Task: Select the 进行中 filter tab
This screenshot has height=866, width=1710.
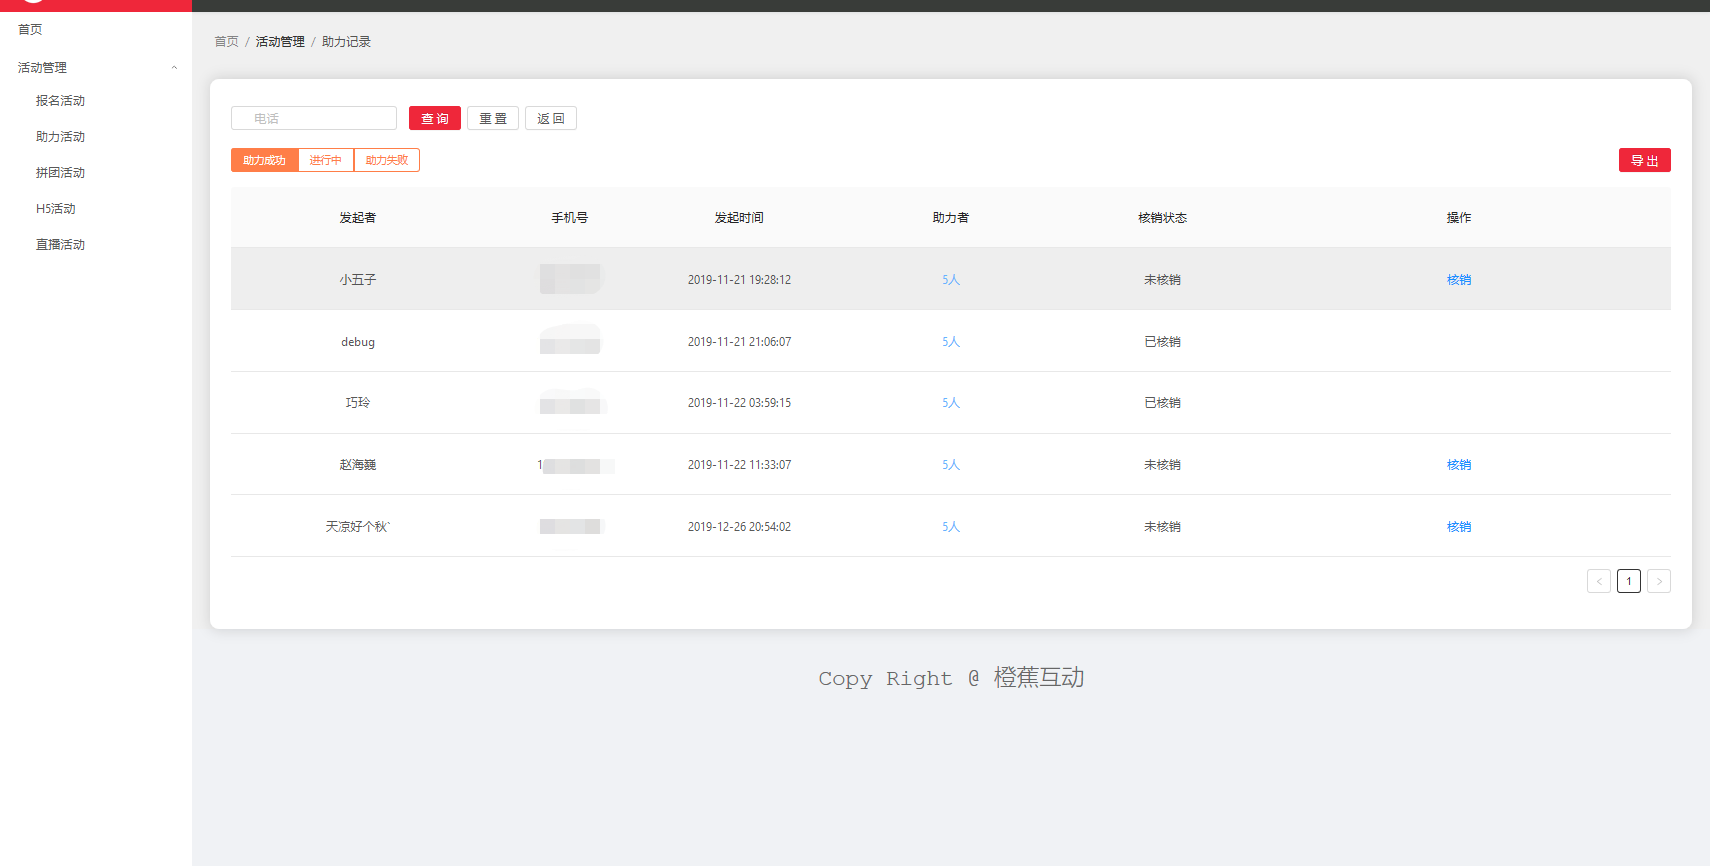Action: point(325,160)
